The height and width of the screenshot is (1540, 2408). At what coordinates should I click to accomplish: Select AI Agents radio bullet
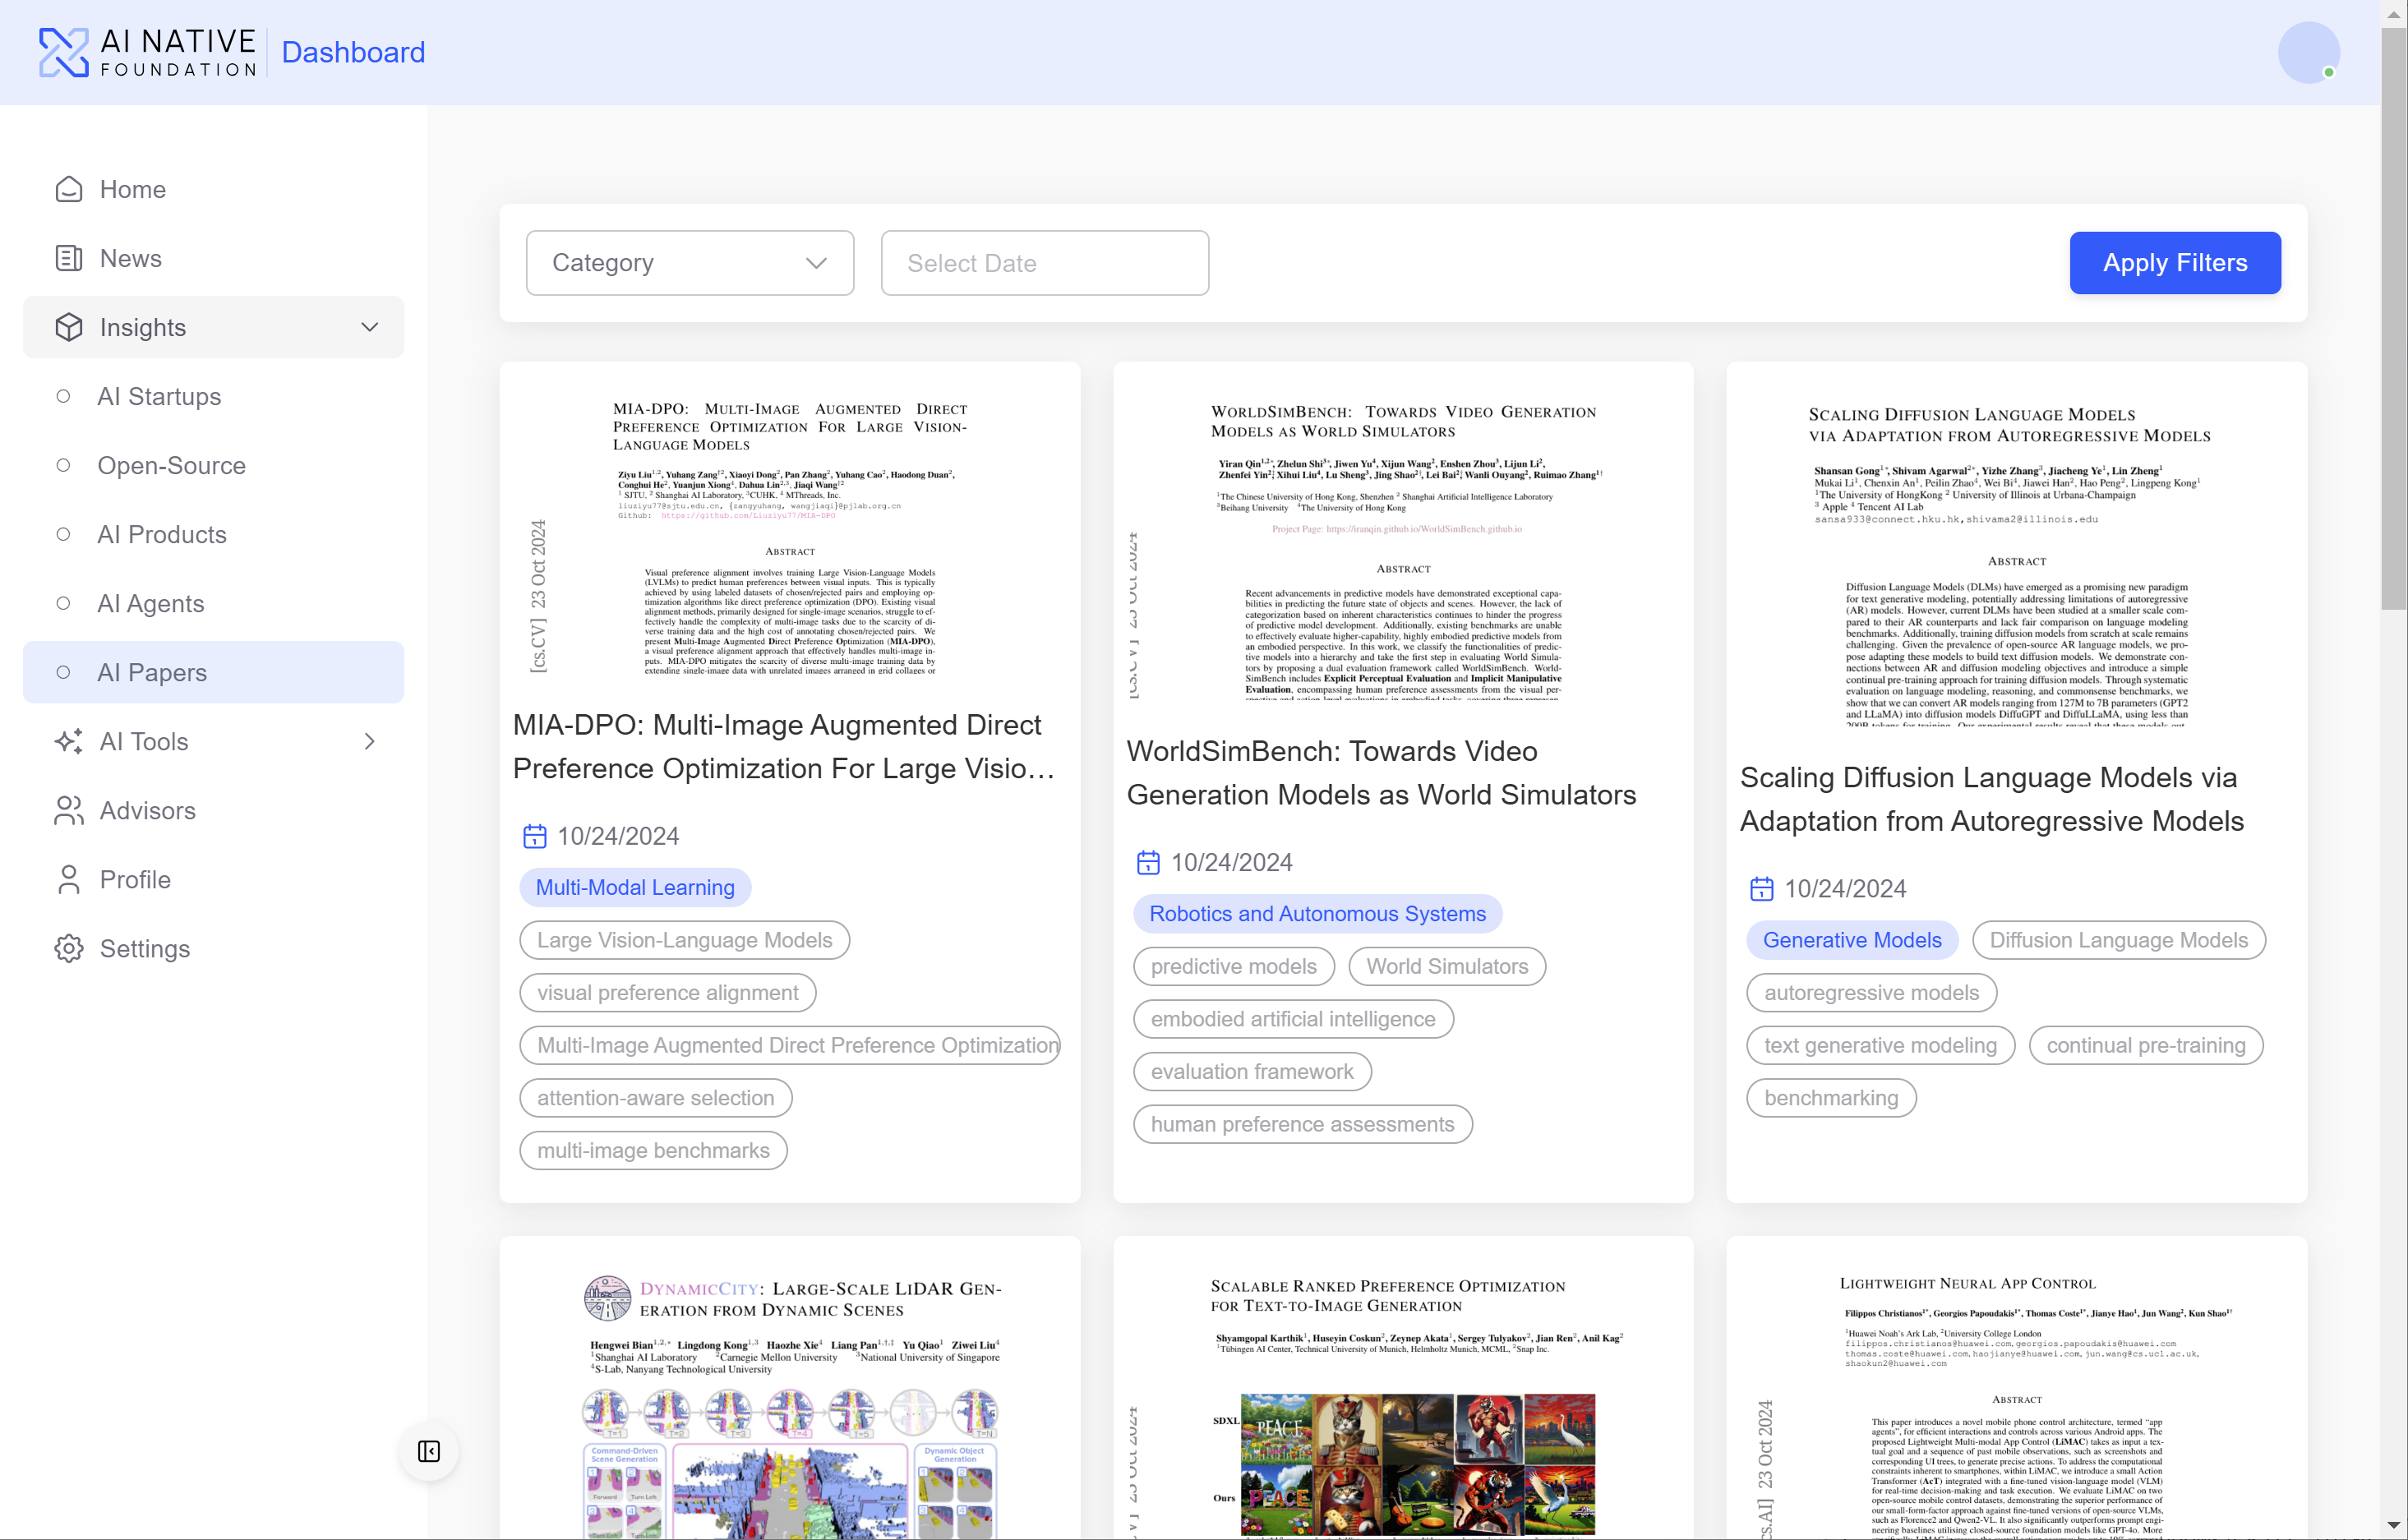[x=63, y=603]
